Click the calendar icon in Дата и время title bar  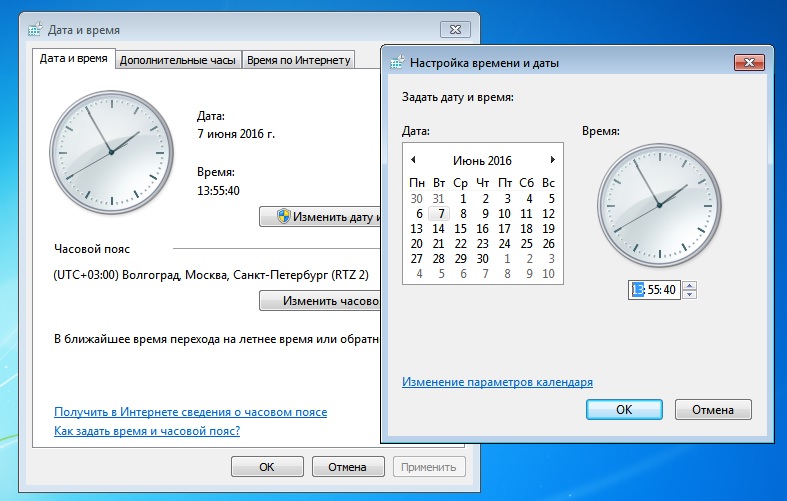point(35,30)
